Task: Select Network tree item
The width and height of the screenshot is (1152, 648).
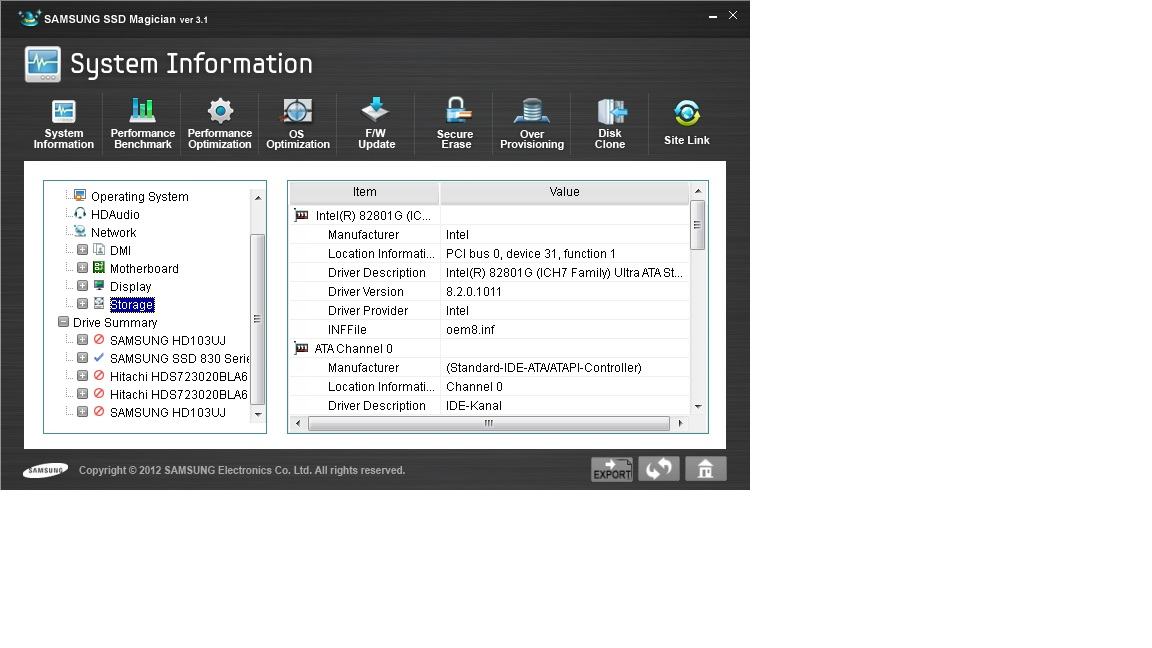Action: (x=113, y=232)
